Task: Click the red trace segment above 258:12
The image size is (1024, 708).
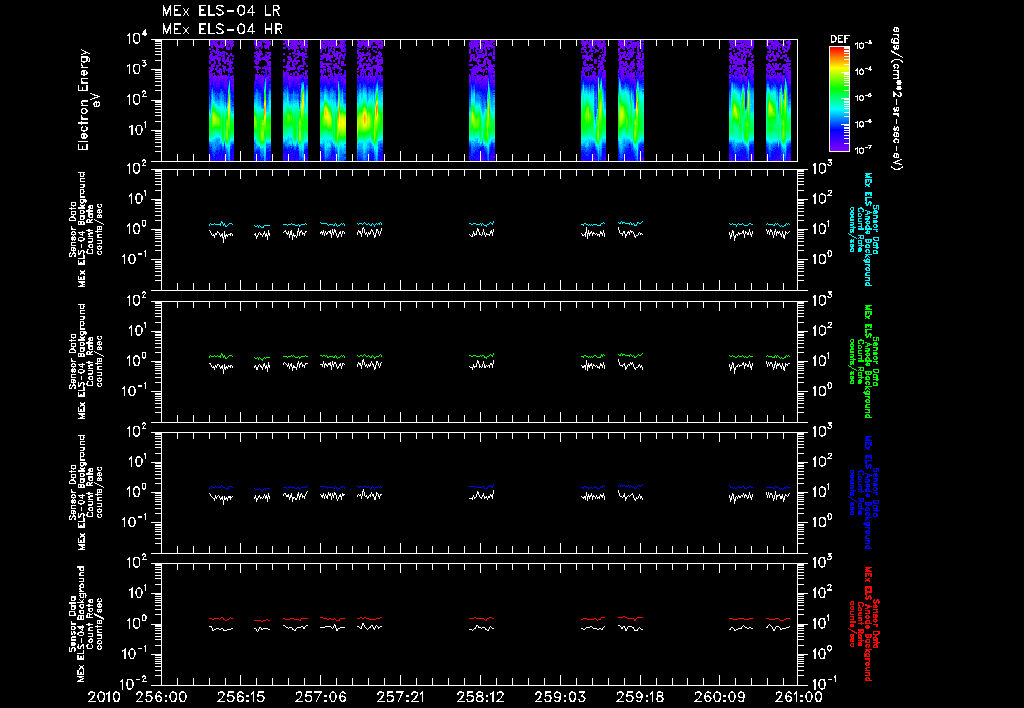Action: 482,618
